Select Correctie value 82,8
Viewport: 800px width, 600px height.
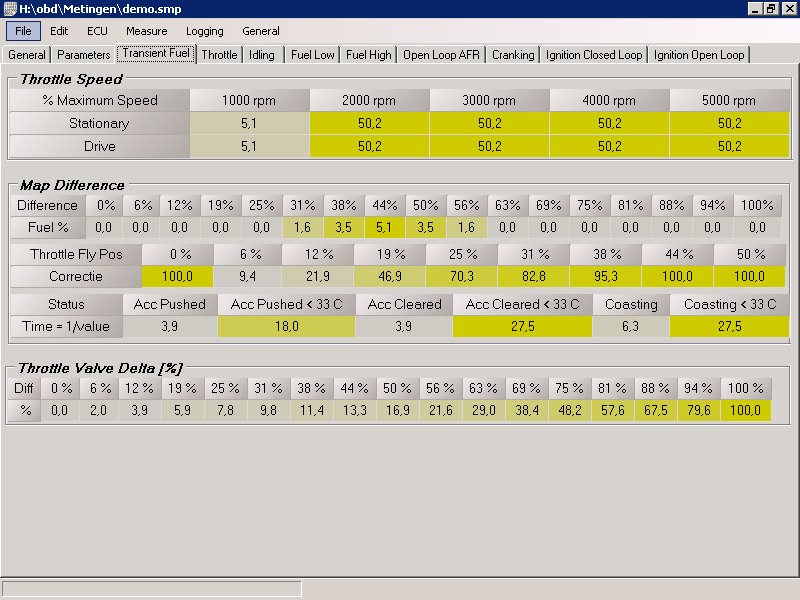(x=534, y=277)
